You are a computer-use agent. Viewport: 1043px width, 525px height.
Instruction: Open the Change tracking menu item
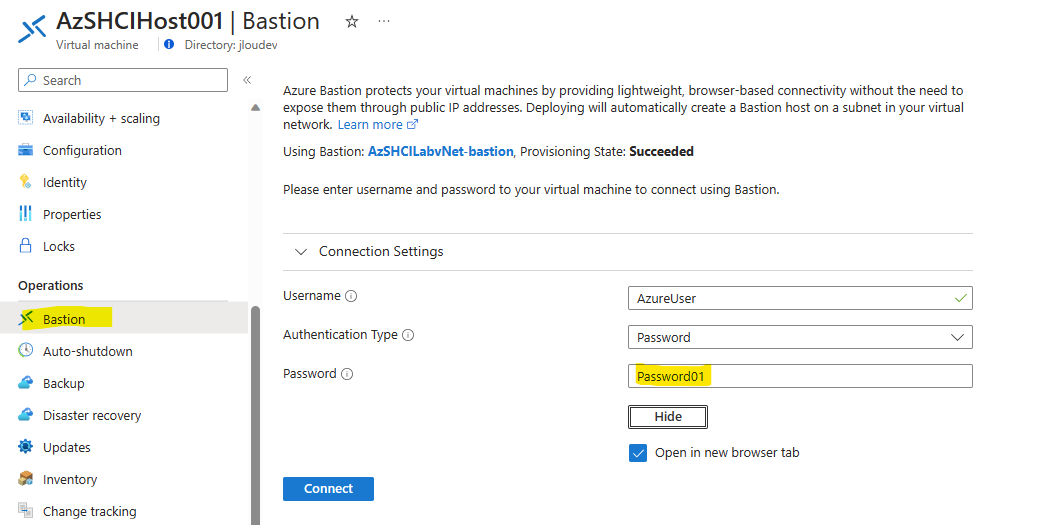90,511
